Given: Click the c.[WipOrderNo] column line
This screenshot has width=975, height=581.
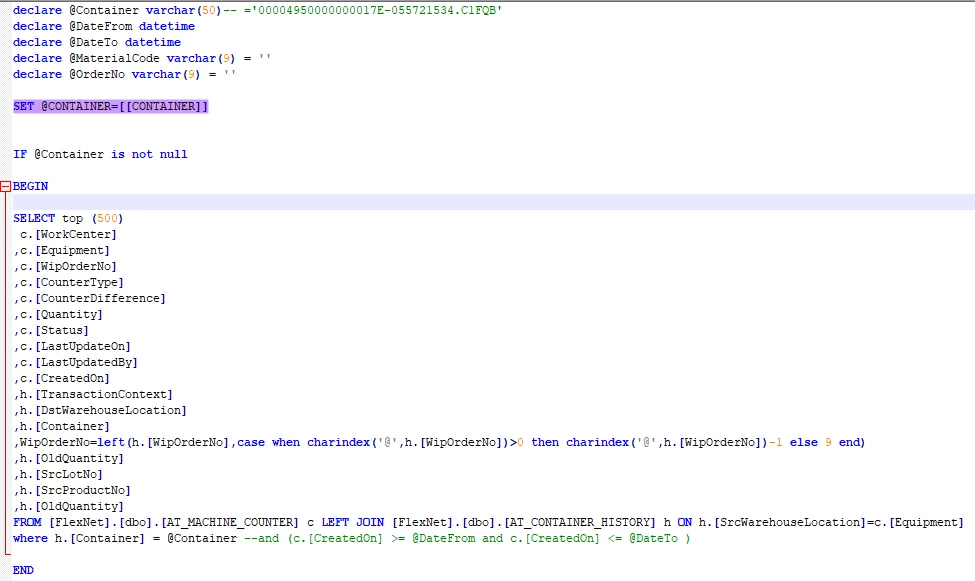Looking at the screenshot, I should 65,266.
